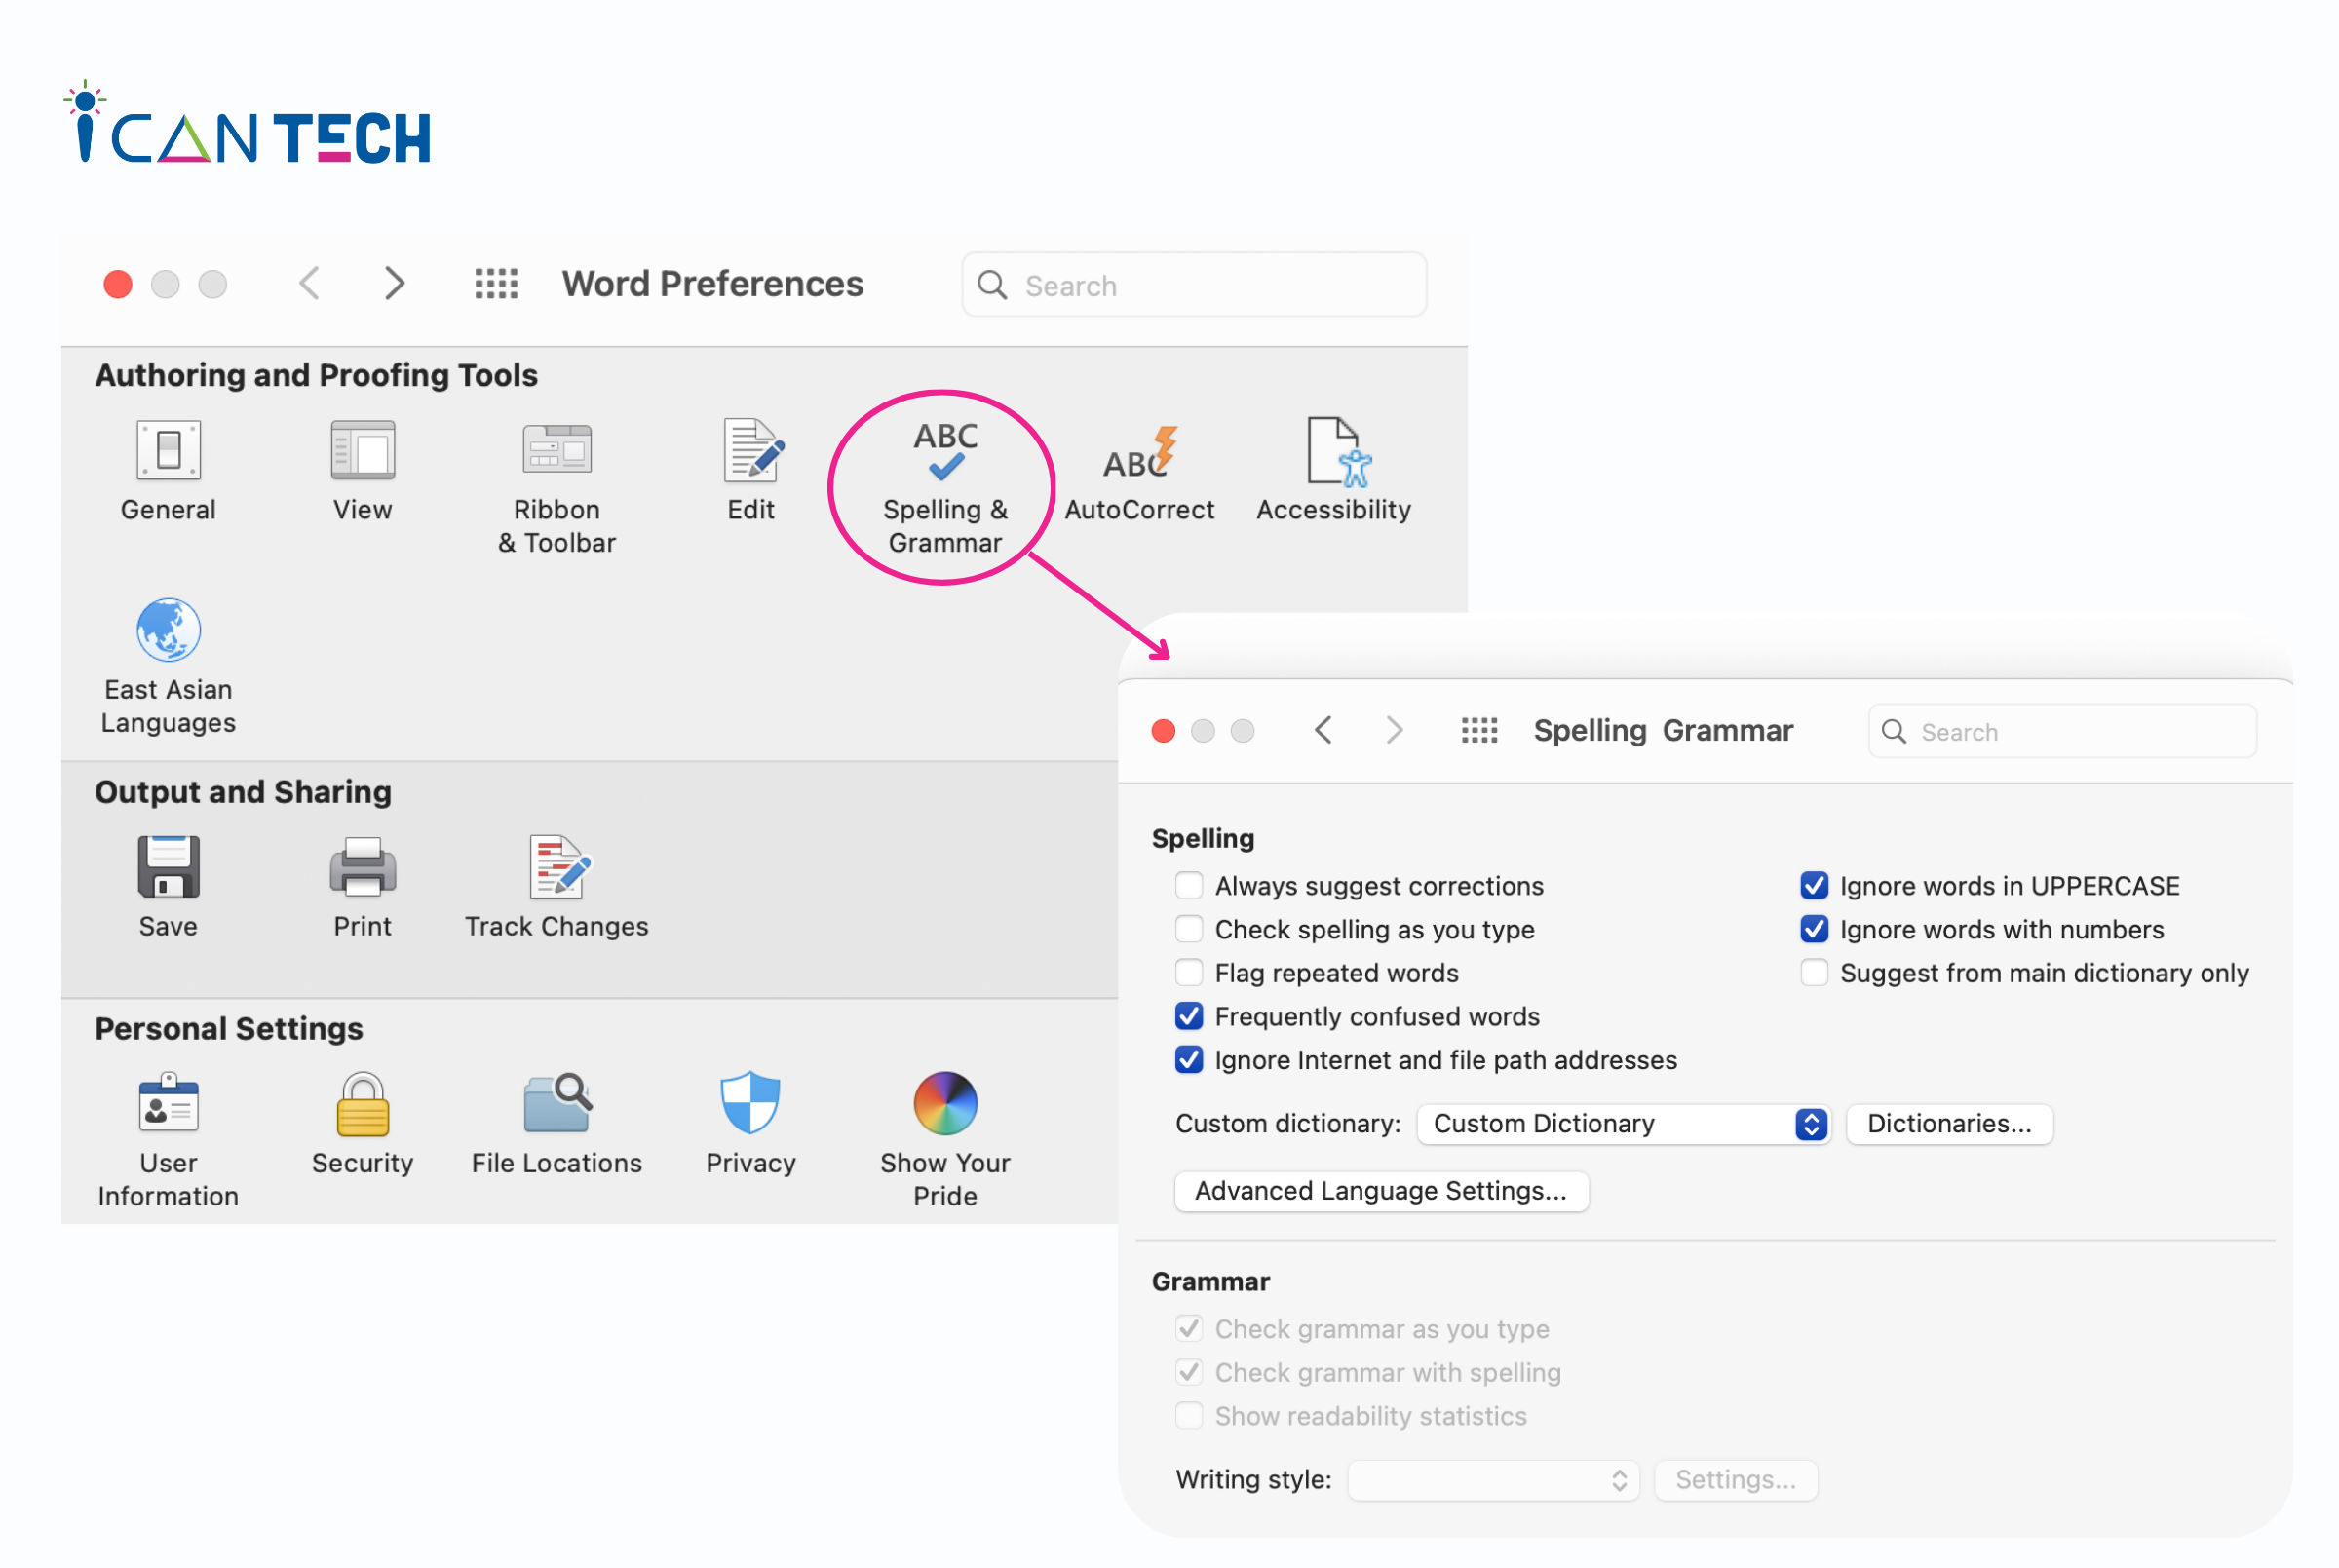Enable Suggest from main dictionary only
Screen dimensions: 2339x1568
[1814, 973]
